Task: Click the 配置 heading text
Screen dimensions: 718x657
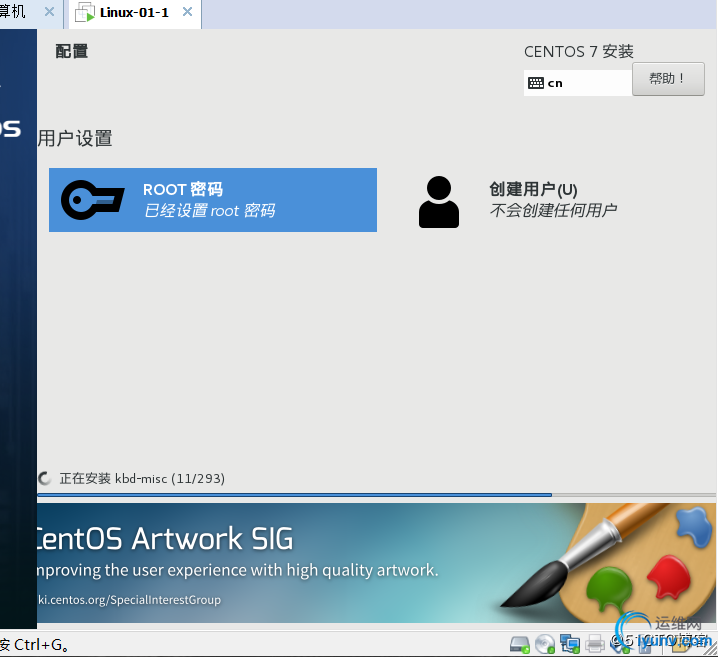Action: pyautogui.click(x=72, y=51)
